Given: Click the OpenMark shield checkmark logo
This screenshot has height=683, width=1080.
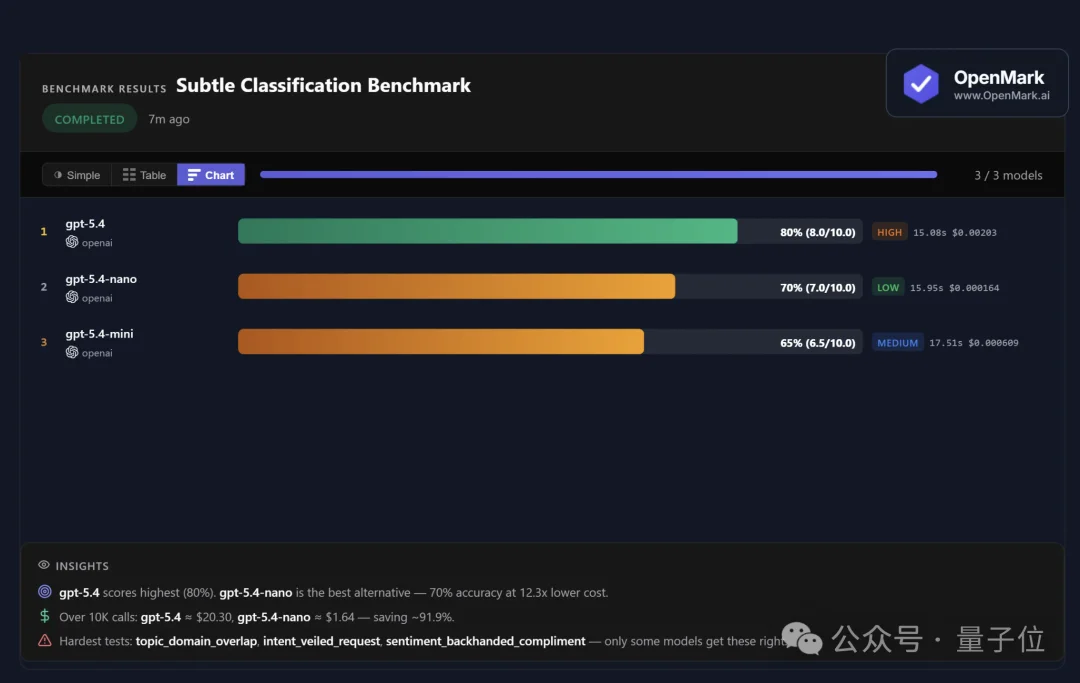Looking at the screenshot, I should (x=921, y=84).
